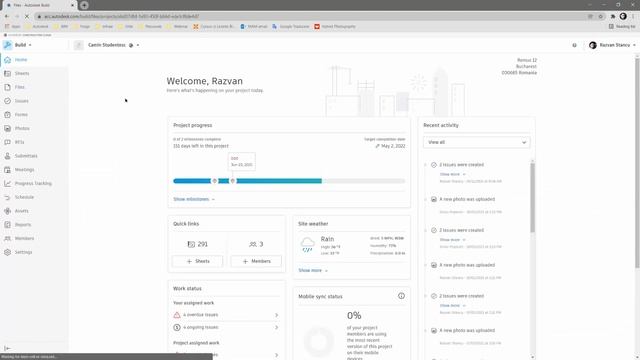Open the Reading list
The width and height of the screenshot is (640, 360).
coord(622,27)
